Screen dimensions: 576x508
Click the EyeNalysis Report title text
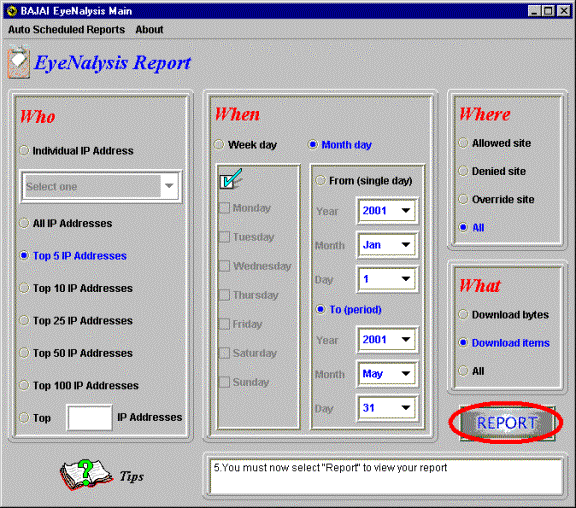click(112, 63)
